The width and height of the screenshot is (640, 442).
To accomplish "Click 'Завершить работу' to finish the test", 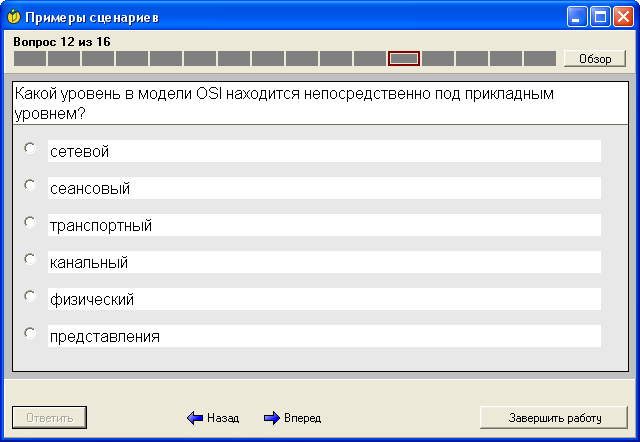I will tap(554, 417).
